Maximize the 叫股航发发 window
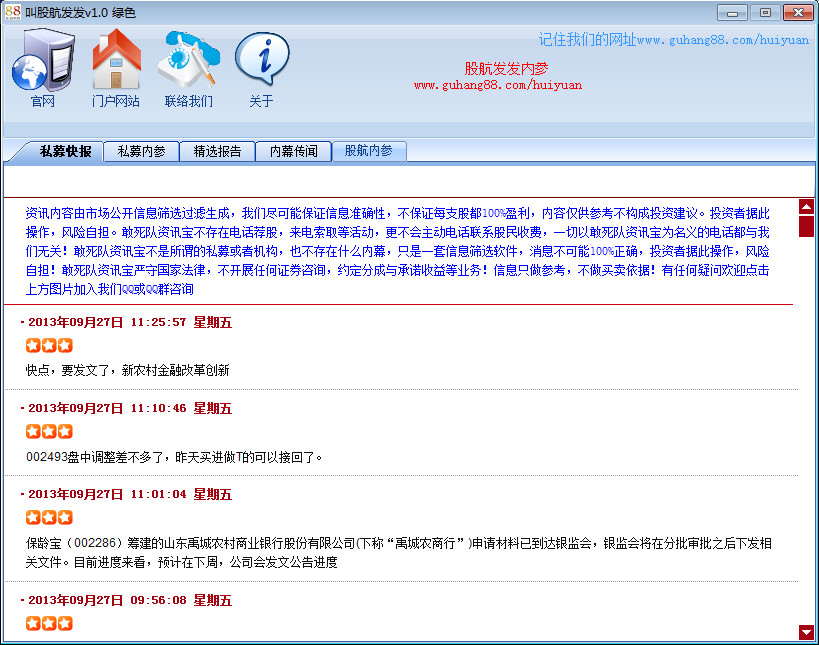 tap(765, 13)
